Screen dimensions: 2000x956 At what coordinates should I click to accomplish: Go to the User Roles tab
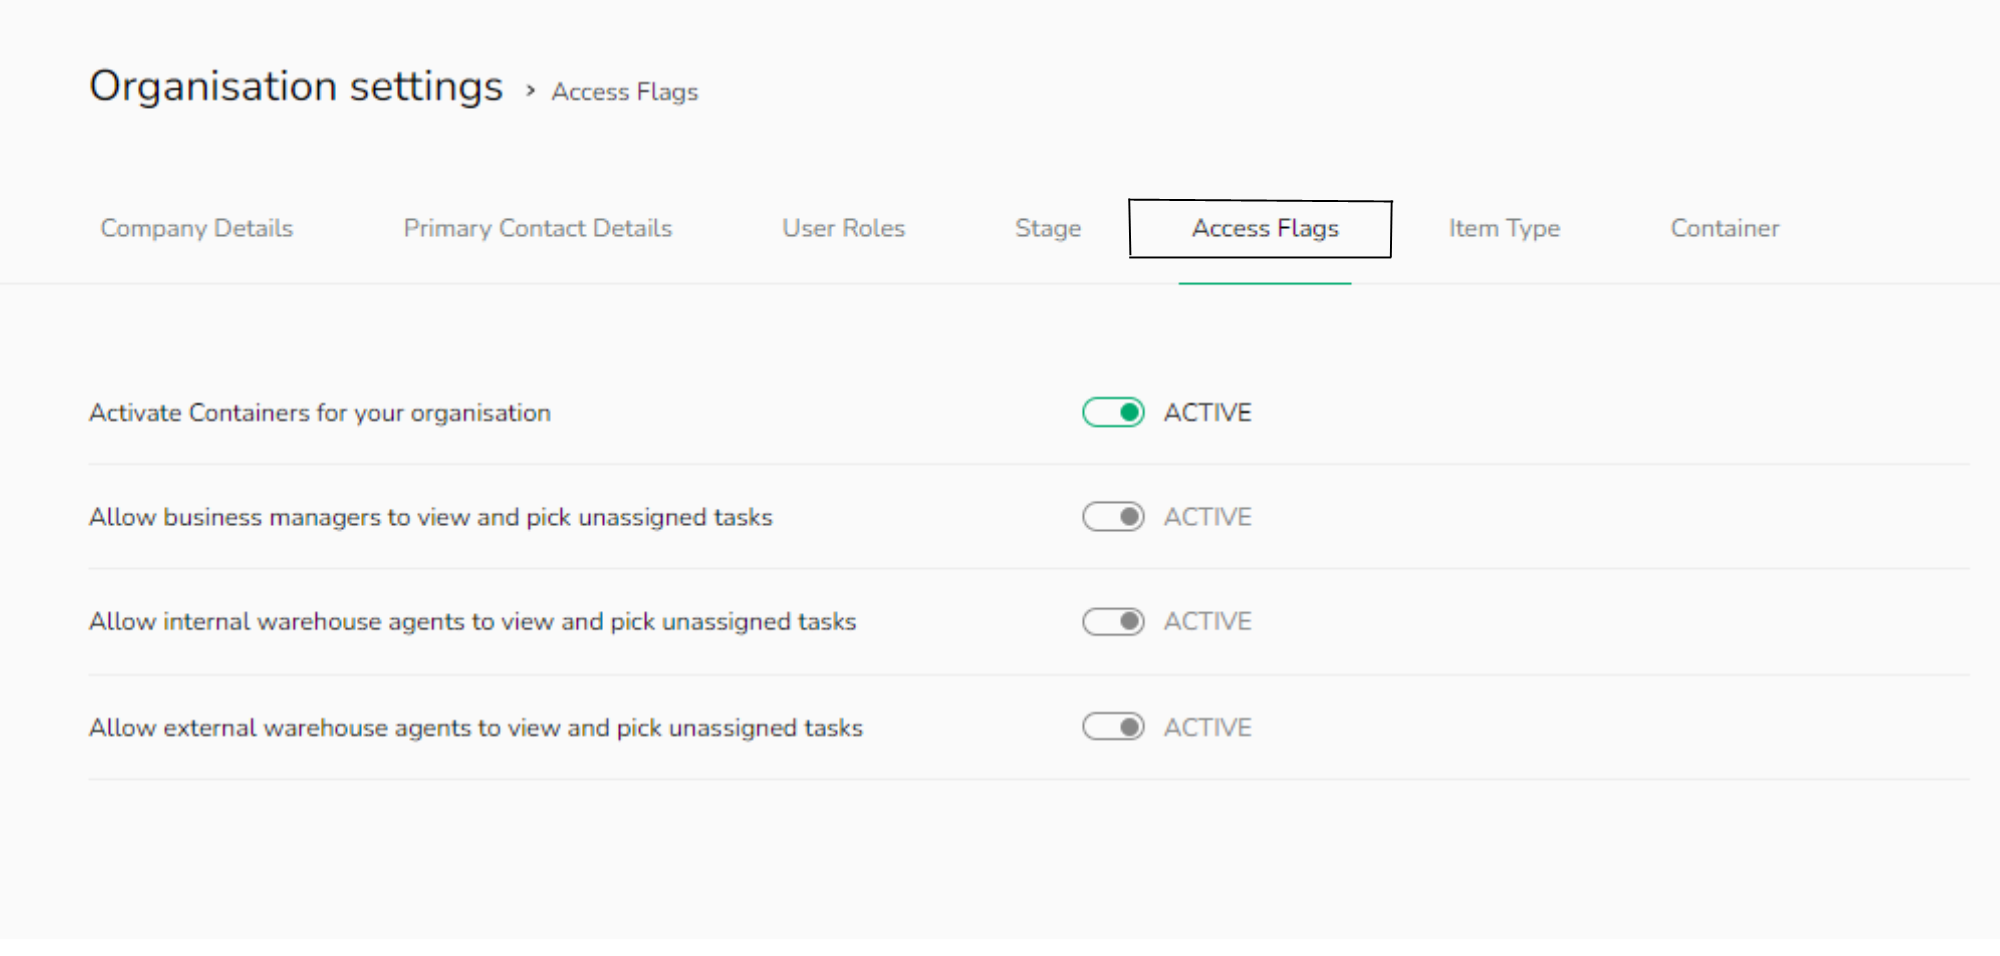843,228
